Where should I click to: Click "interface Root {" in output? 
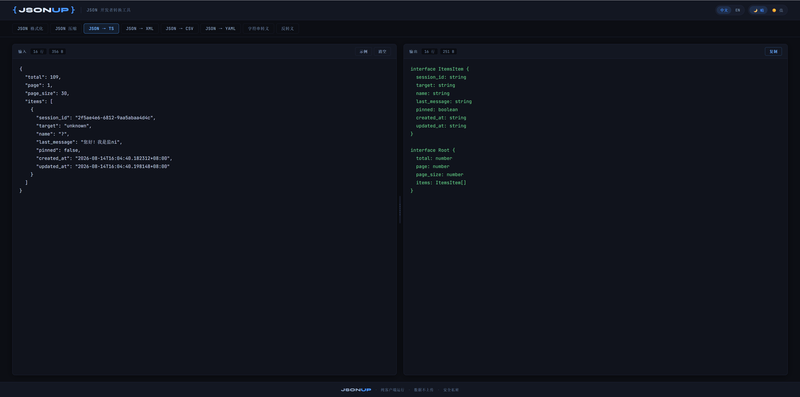click(x=433, y=151)
